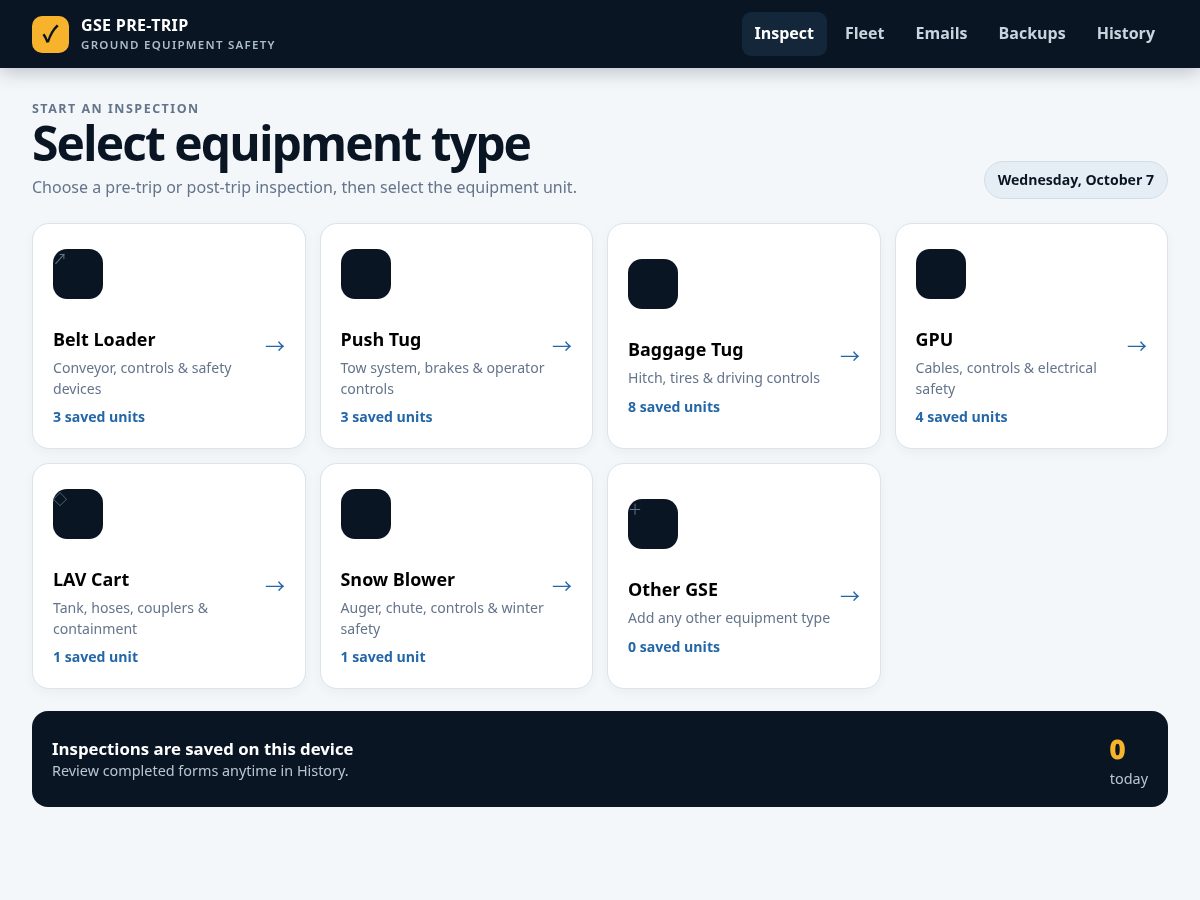
Task: Click 'Tank, hoses, couplers & containment' text
Action: point(131,618)
